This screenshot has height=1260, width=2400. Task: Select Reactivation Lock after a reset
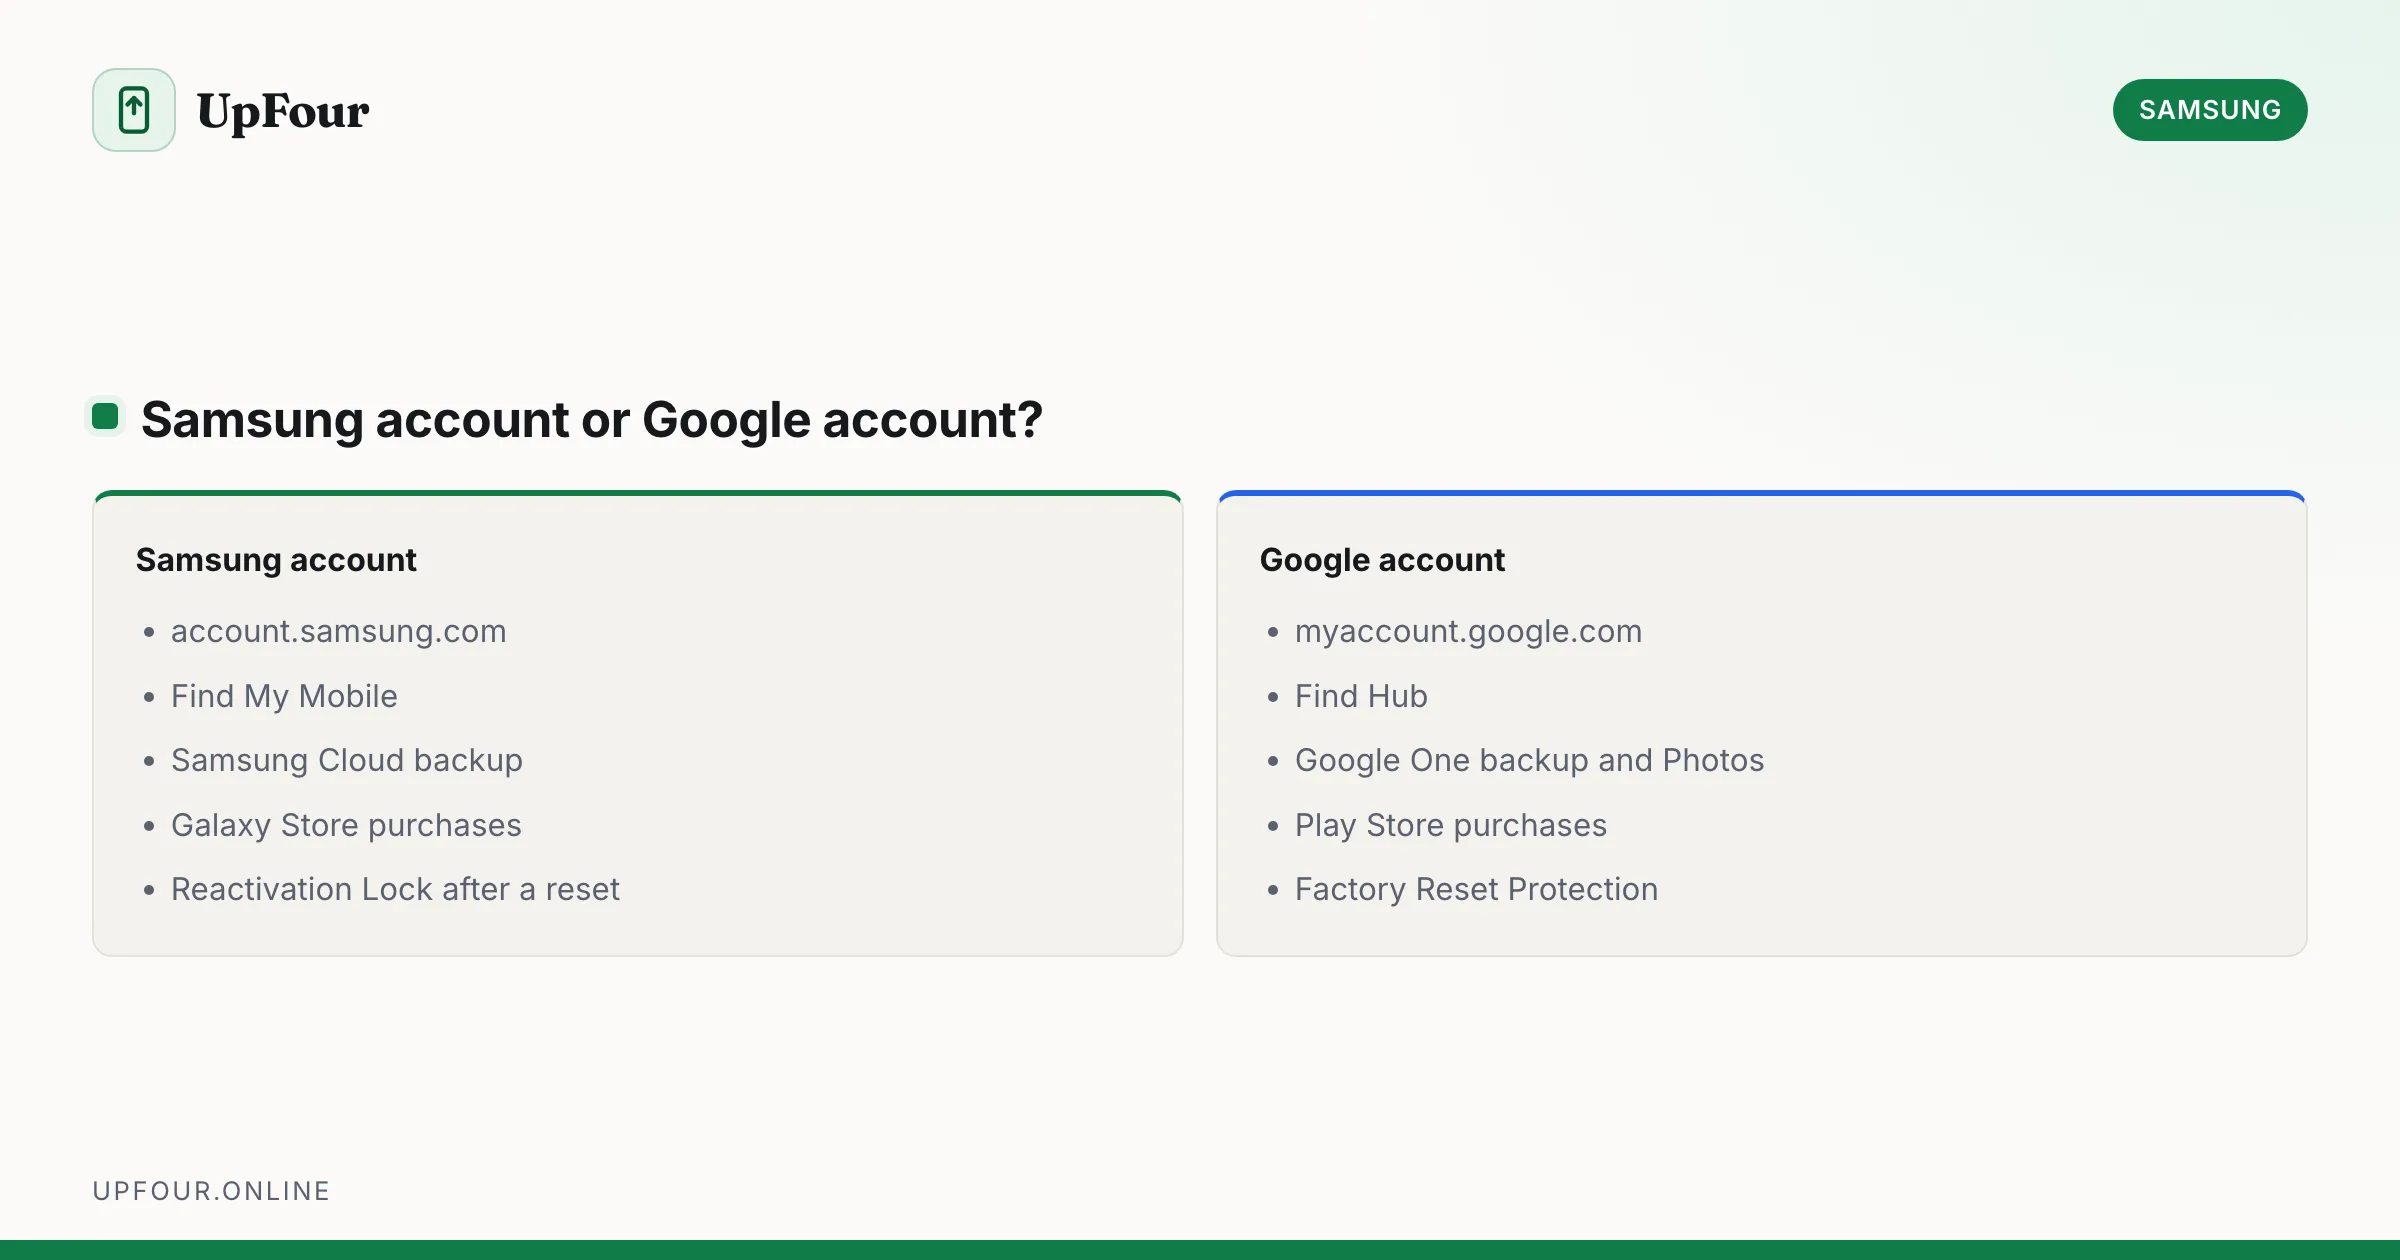[395, 889]
